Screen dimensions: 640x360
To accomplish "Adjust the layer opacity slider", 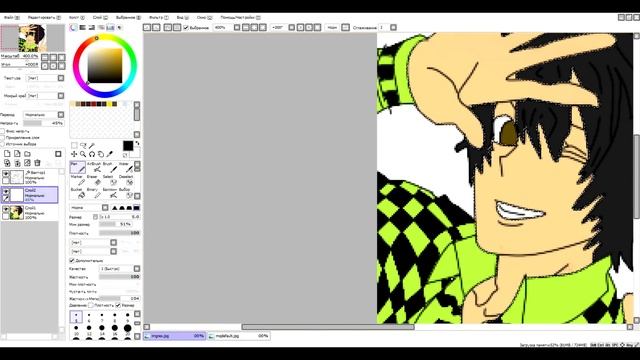I will tap(43, 123).
